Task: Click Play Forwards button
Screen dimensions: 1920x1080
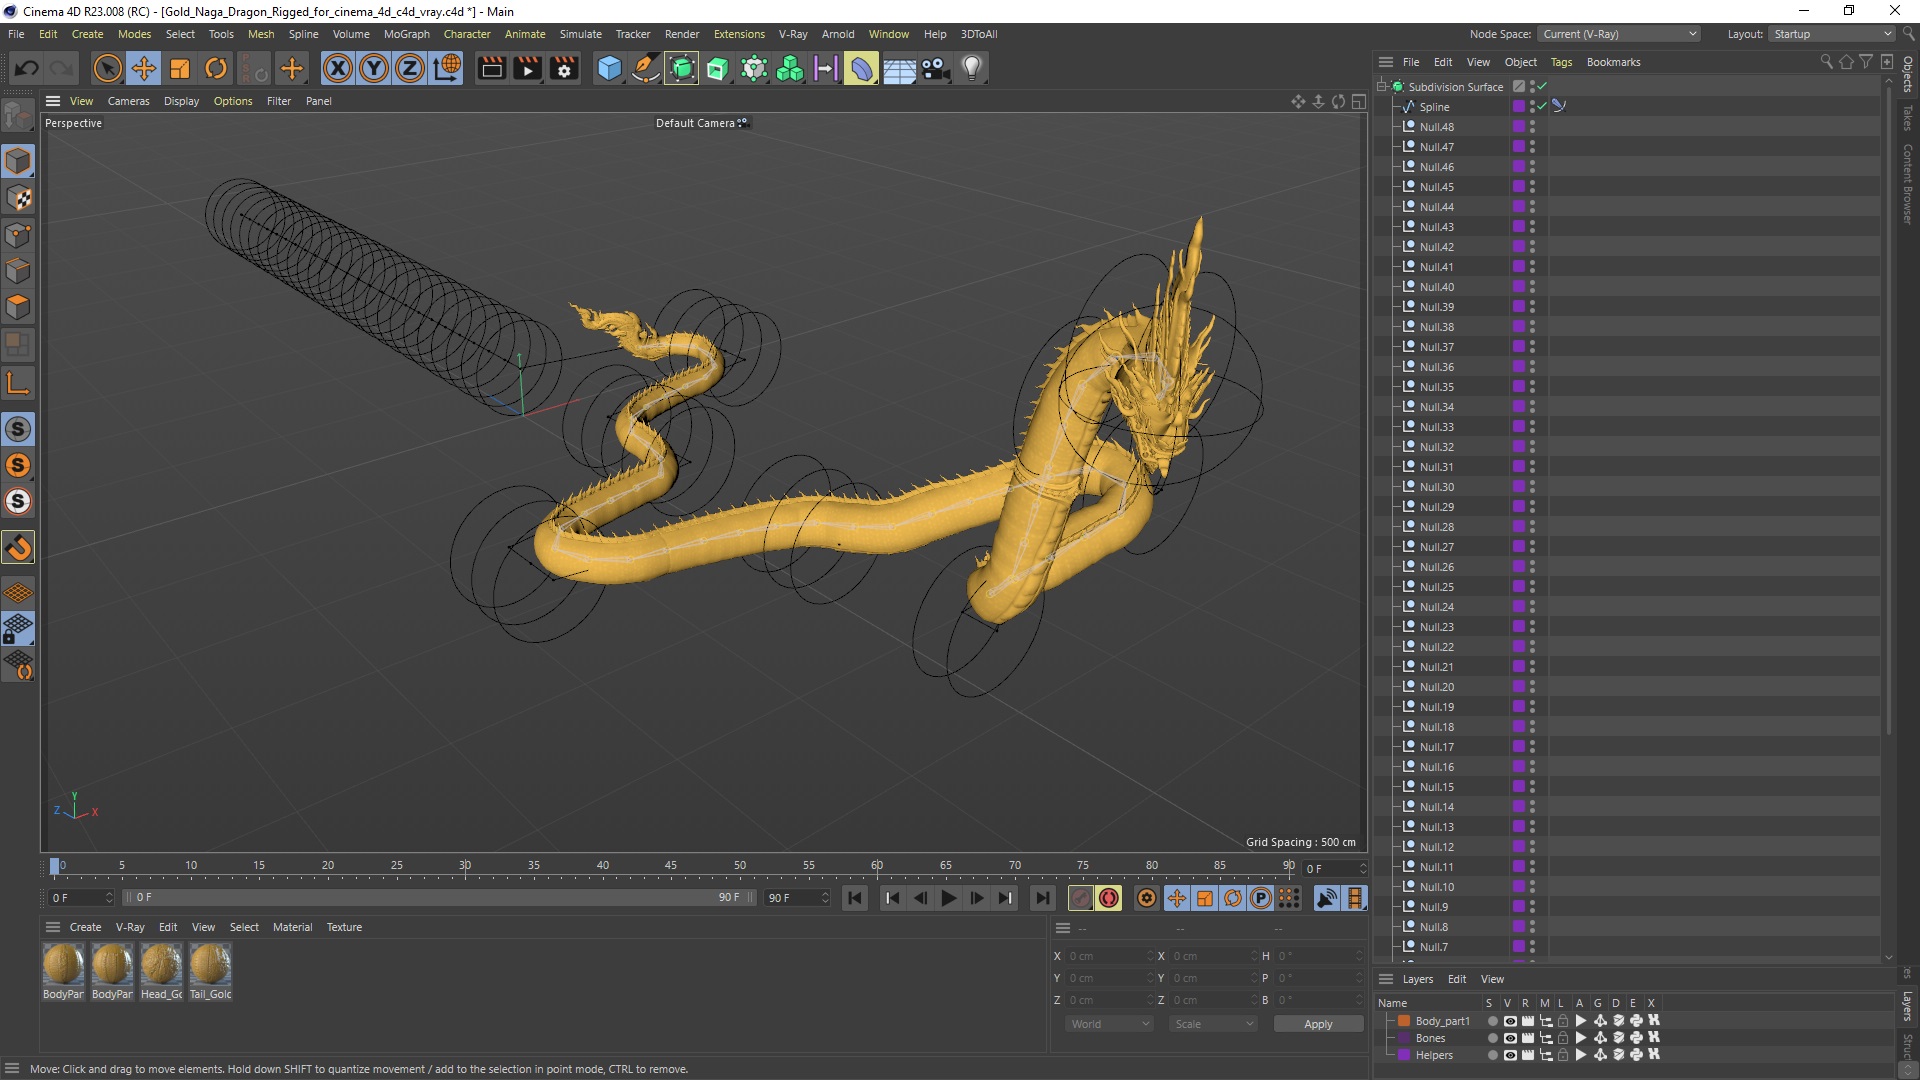Action: tap(949, 898)
